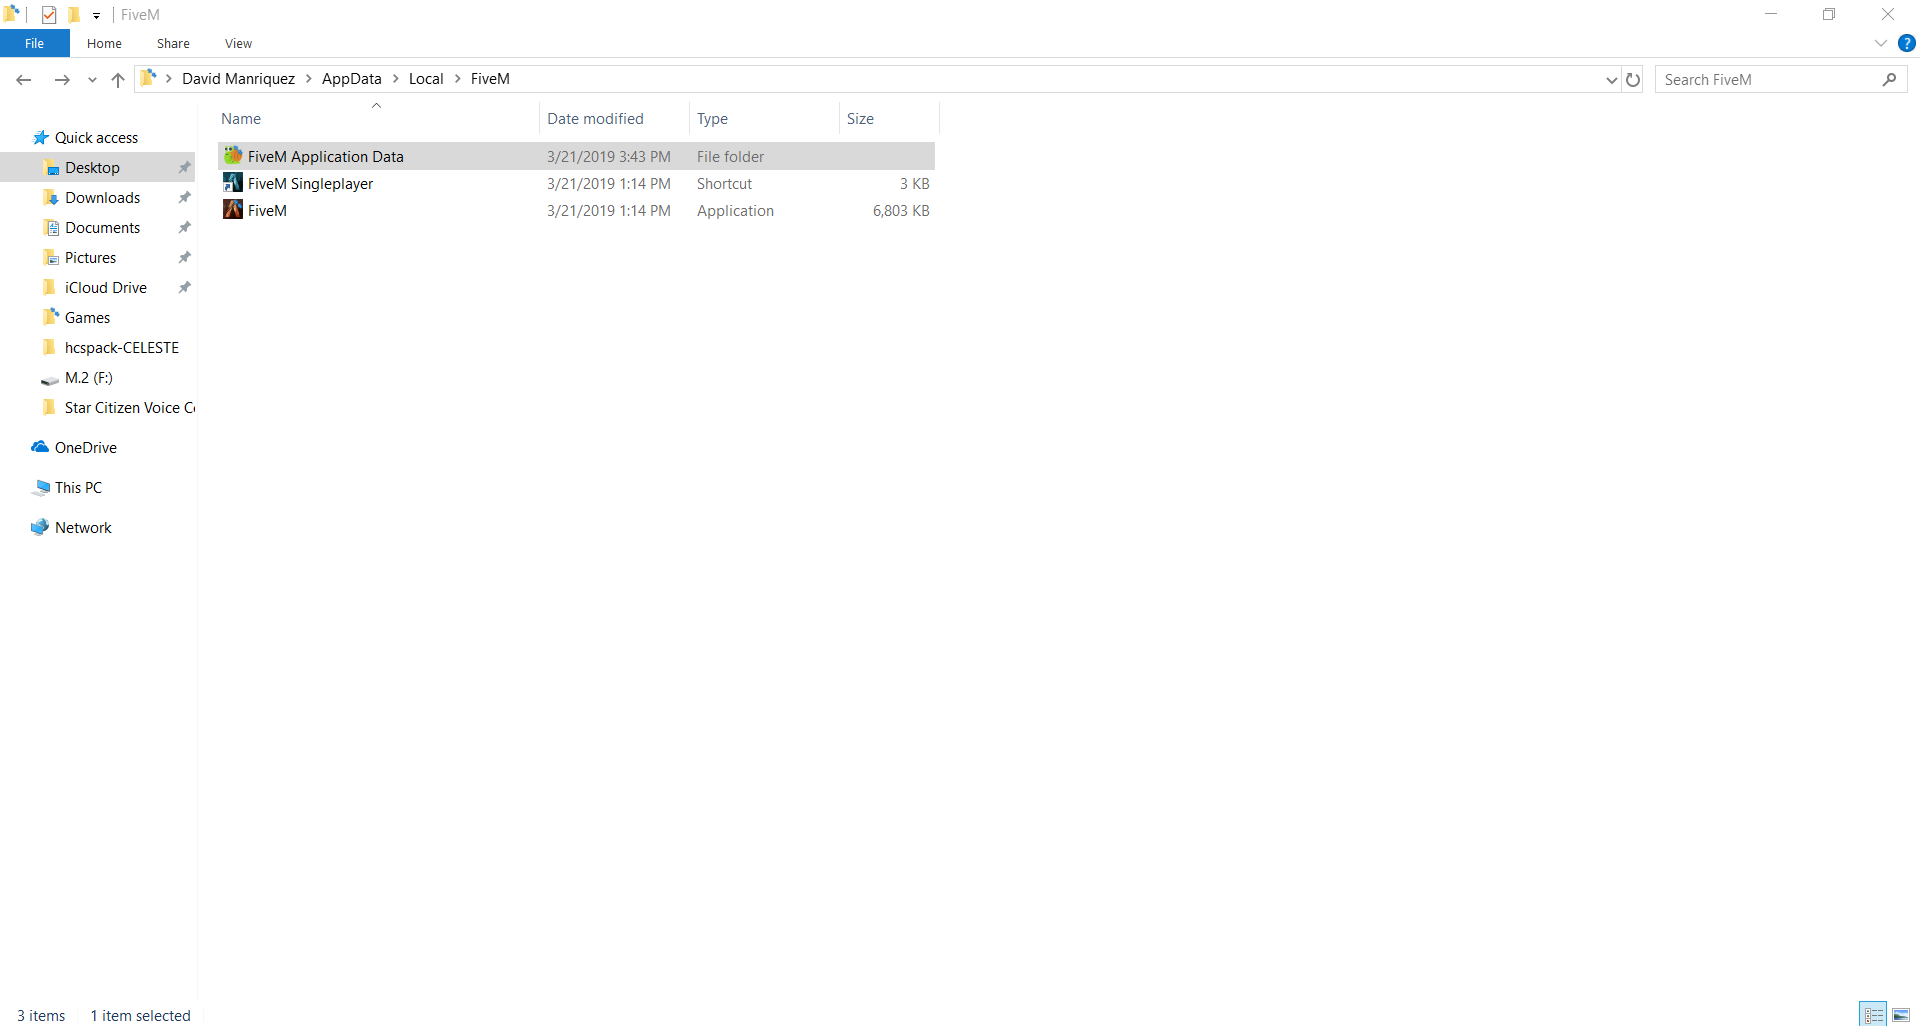
Task: Click the Network icon in sidebar
Action: [40, 527]
